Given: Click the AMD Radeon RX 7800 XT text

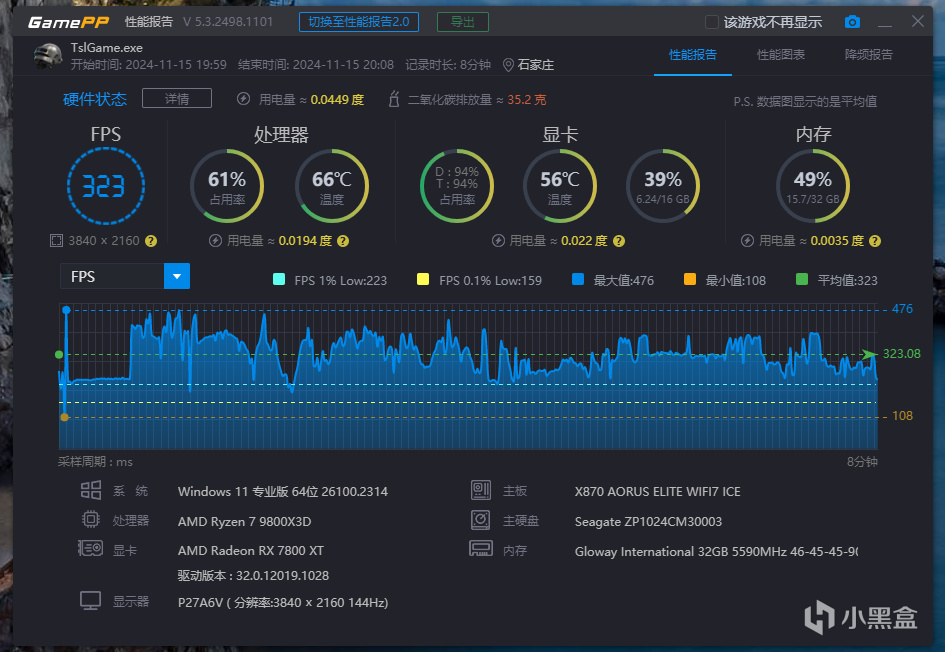Looking at the screenshot, I should pos(251,551).
